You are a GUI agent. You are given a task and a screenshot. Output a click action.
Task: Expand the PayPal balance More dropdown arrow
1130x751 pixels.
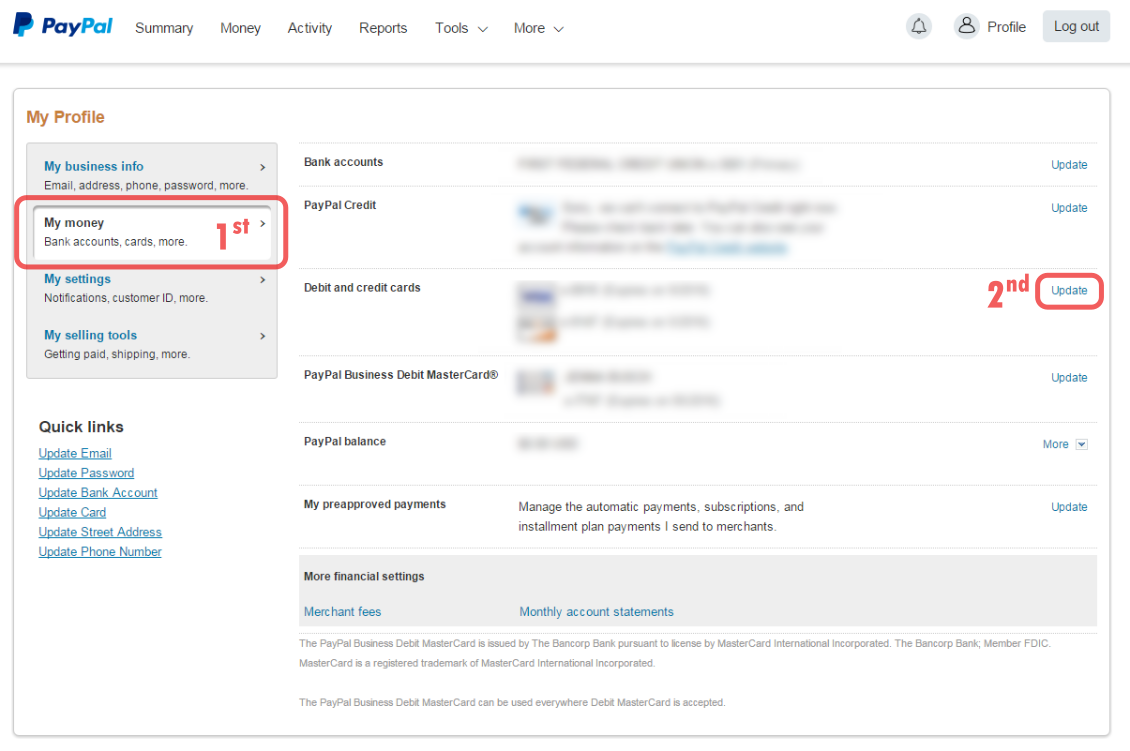1081,445
